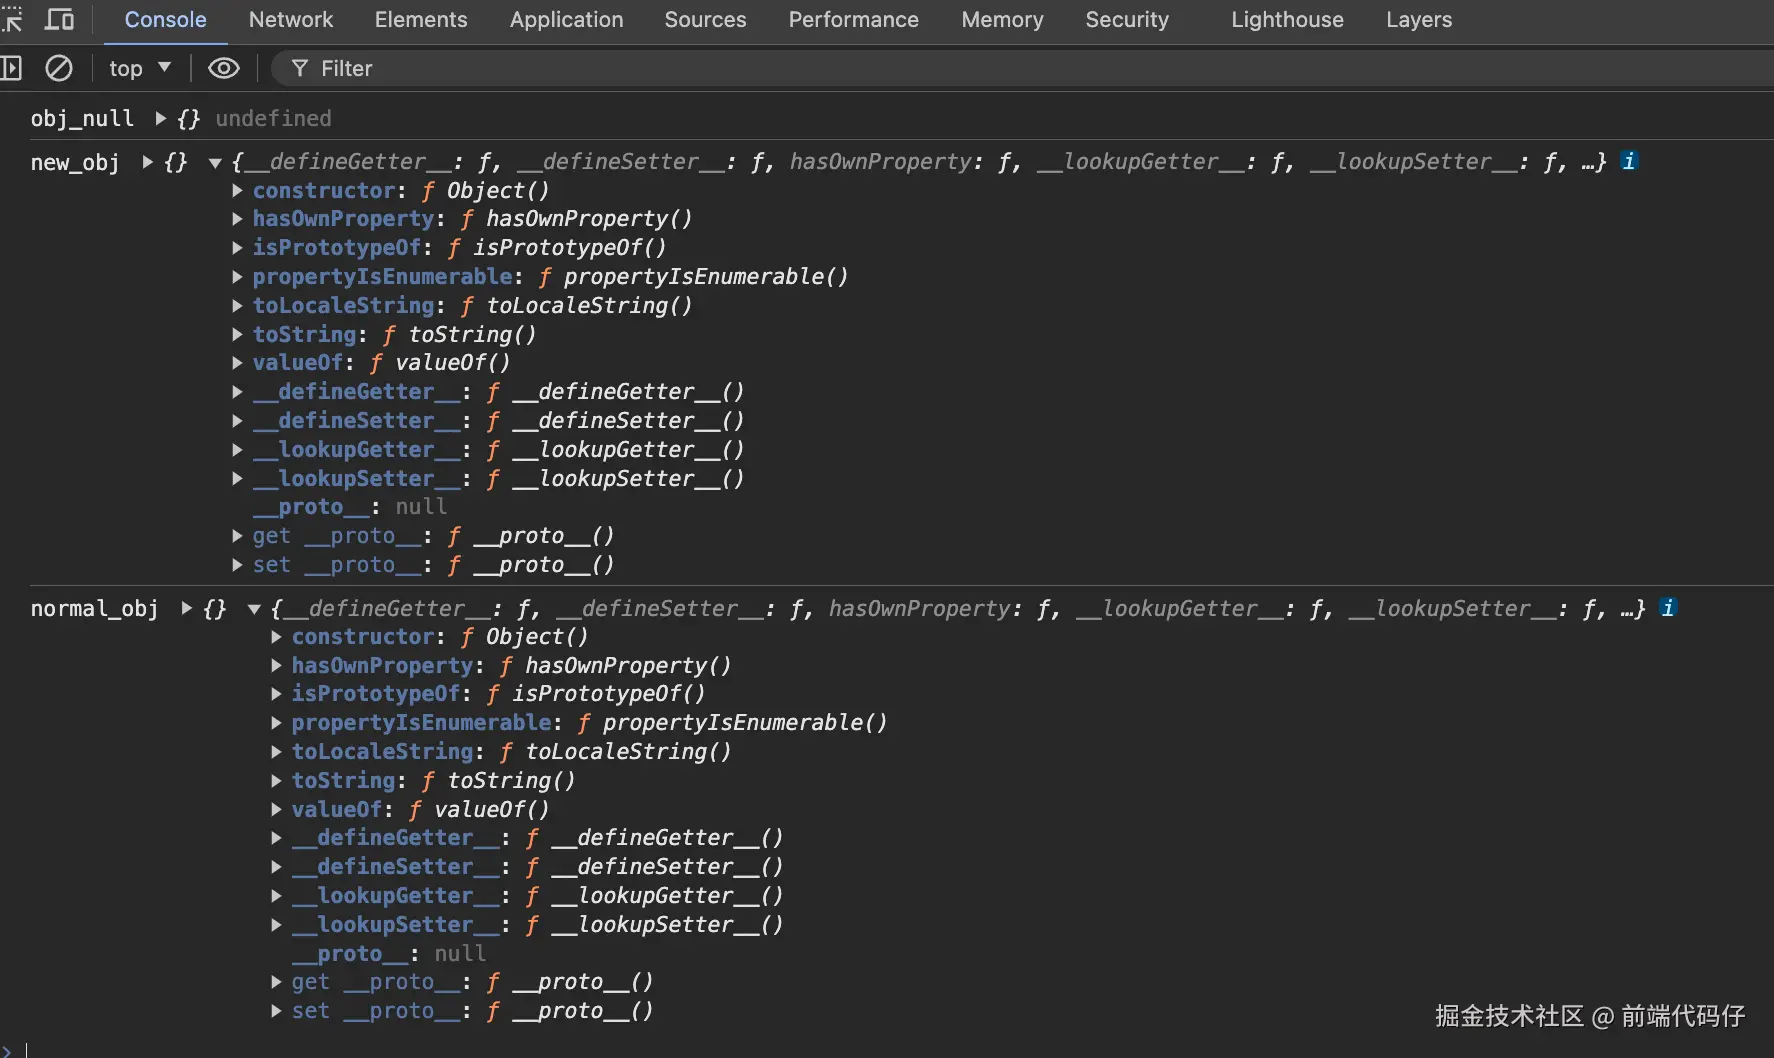The image size is (1774, 1058).
Task: Expand propertyIsEnumerable under normal_obj
Action: pos(276,722)
